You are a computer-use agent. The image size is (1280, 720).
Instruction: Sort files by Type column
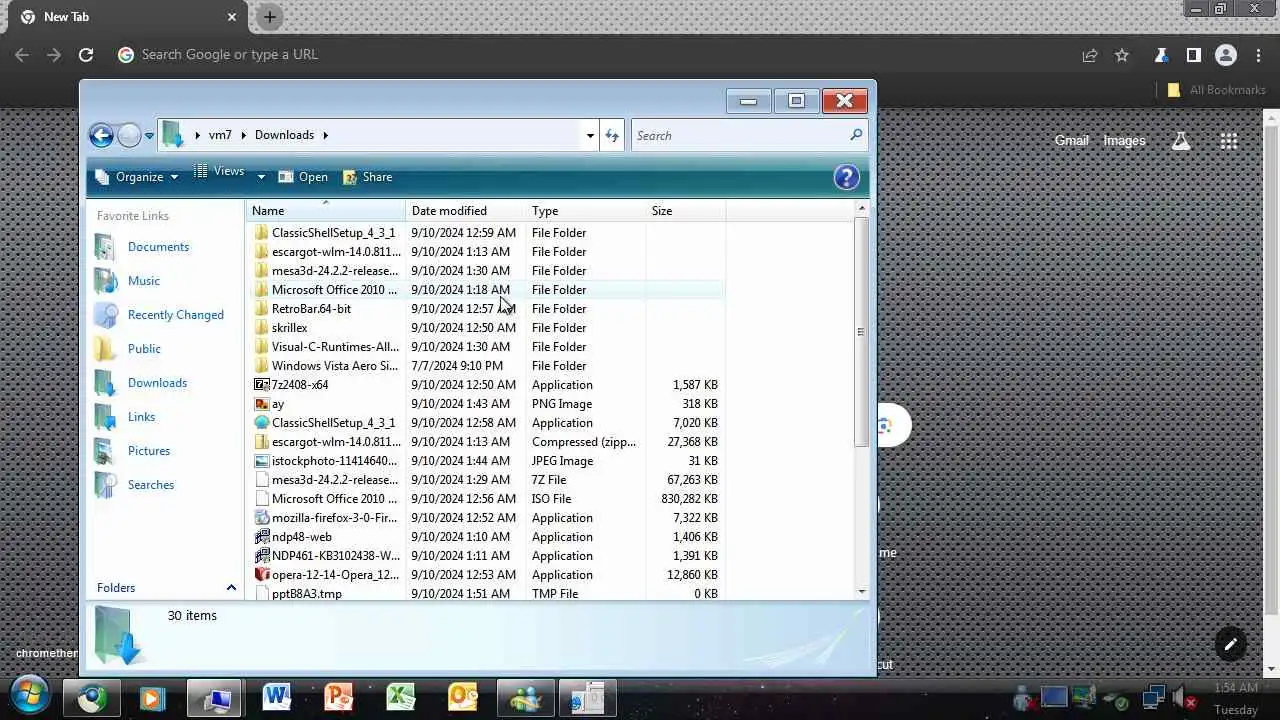pyautogui.click(x=586, y=211)
